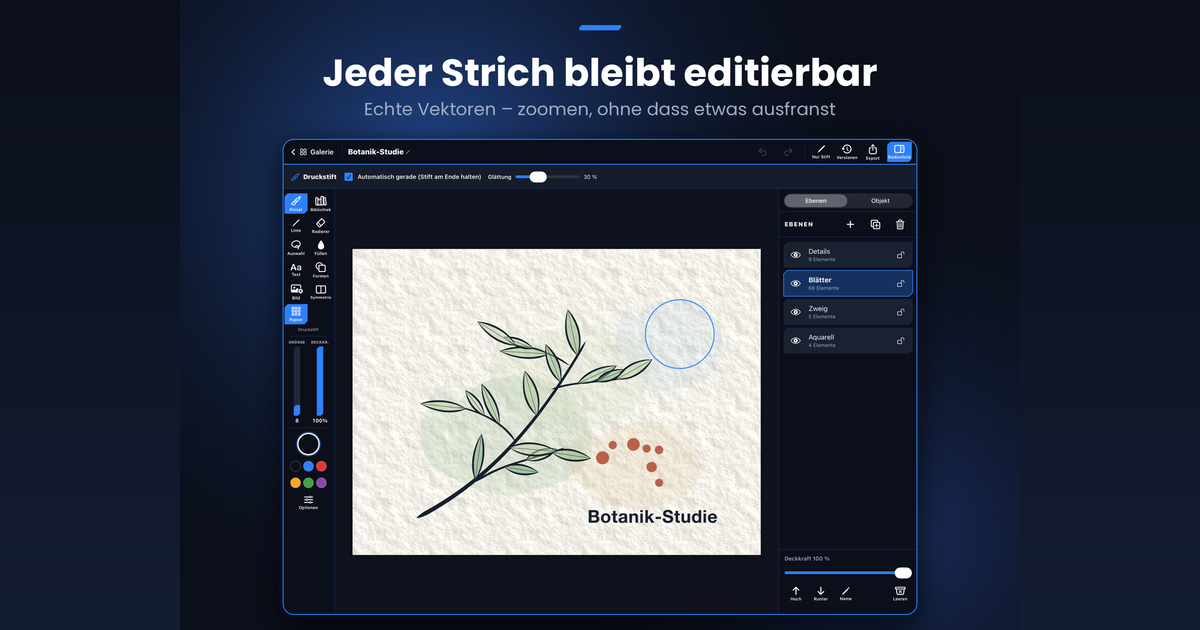The image size is (1200, 630).
Task: Select the Radierer eraser tool
Action: [321, 225]
